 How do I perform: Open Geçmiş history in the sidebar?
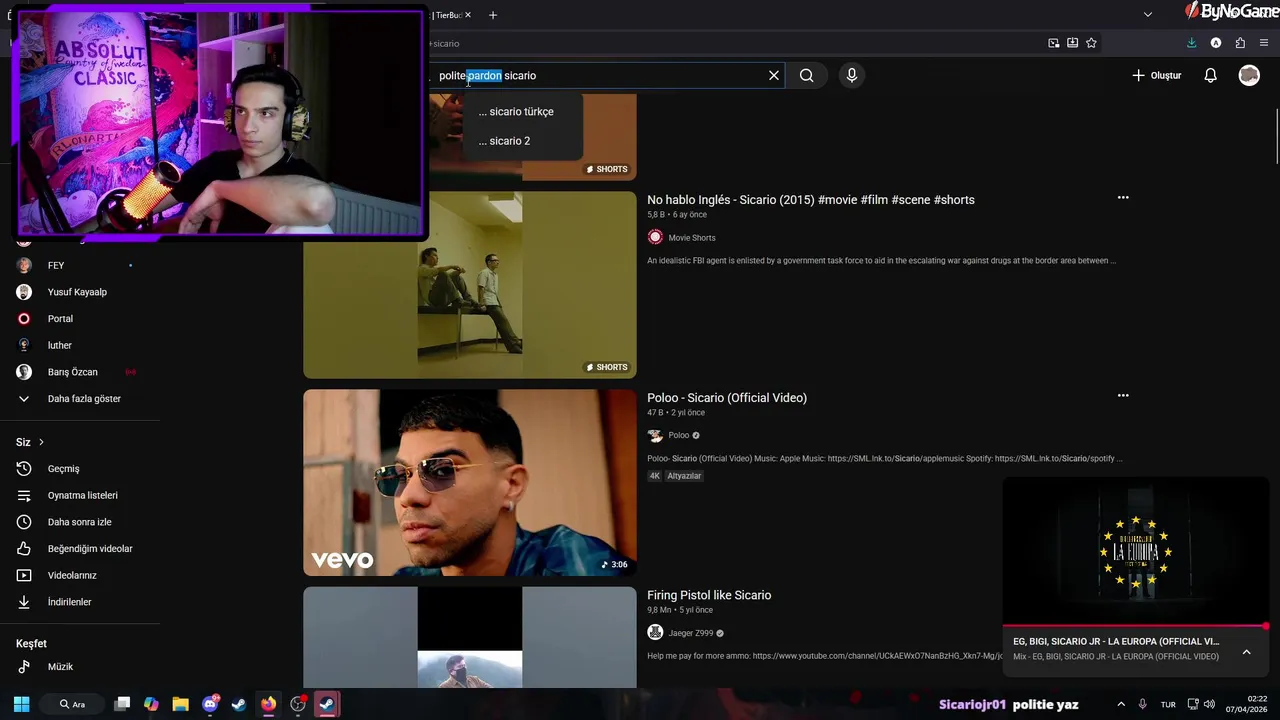pos(80,468)
